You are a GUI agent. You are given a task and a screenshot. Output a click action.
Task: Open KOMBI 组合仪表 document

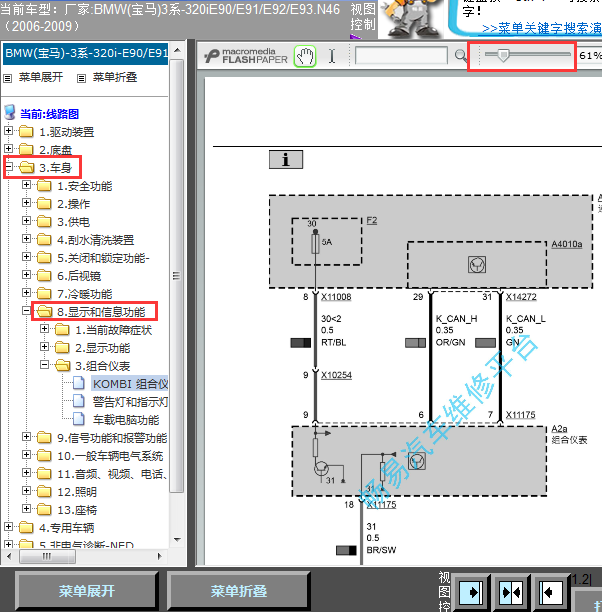[x=130, y=384]
